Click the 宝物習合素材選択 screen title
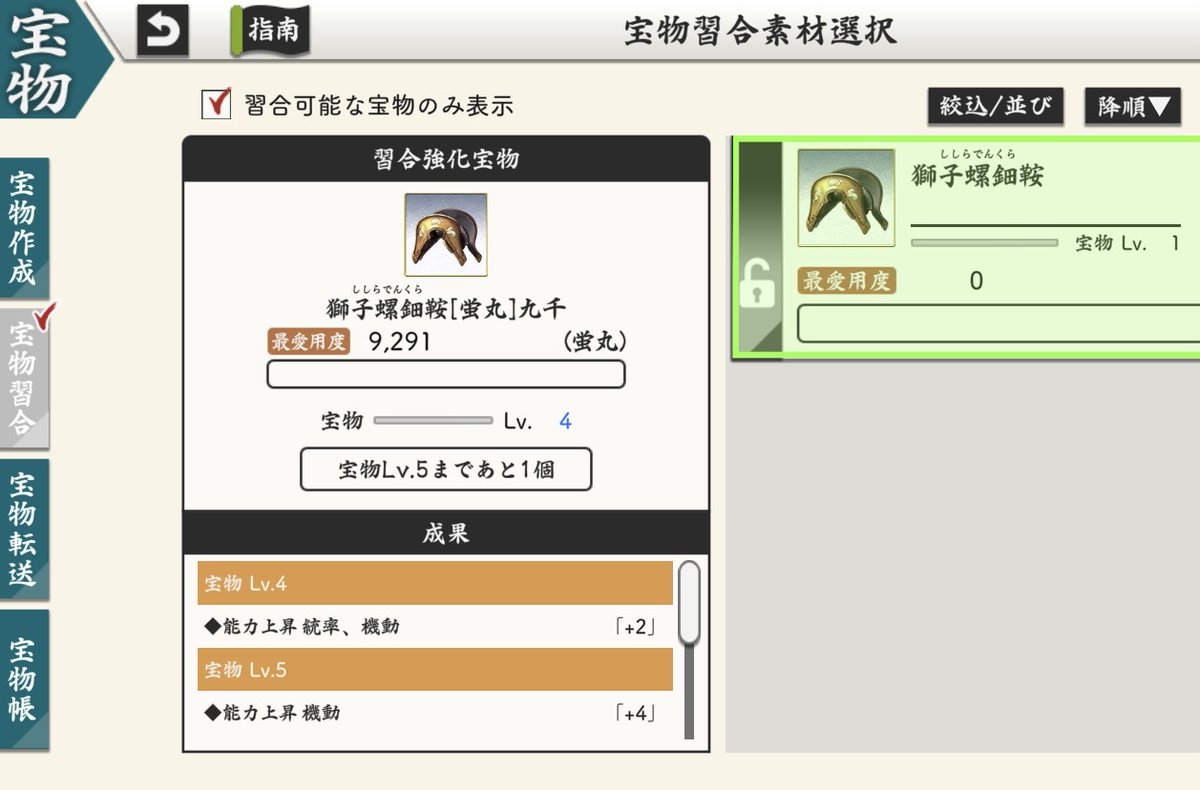 [x=760, y=32]
